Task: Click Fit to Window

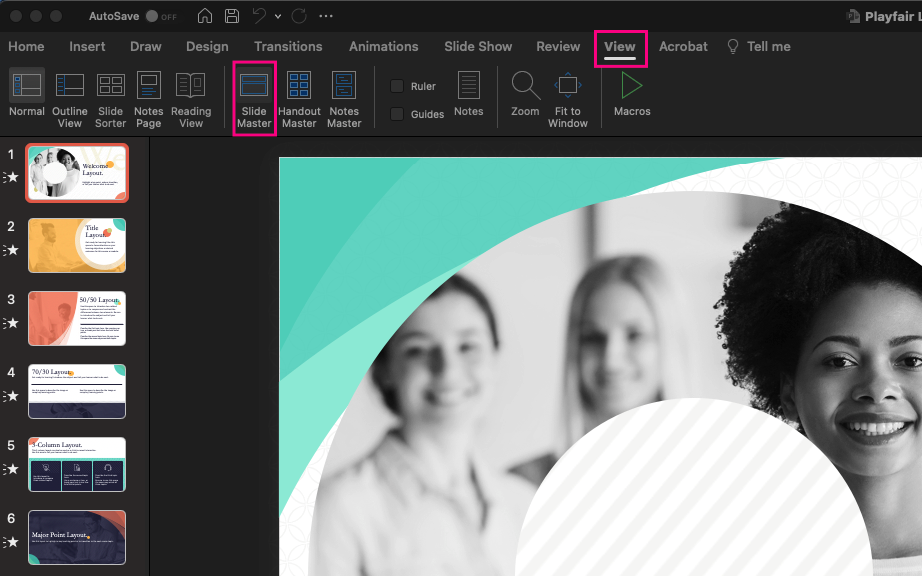Action: [567, 95]
